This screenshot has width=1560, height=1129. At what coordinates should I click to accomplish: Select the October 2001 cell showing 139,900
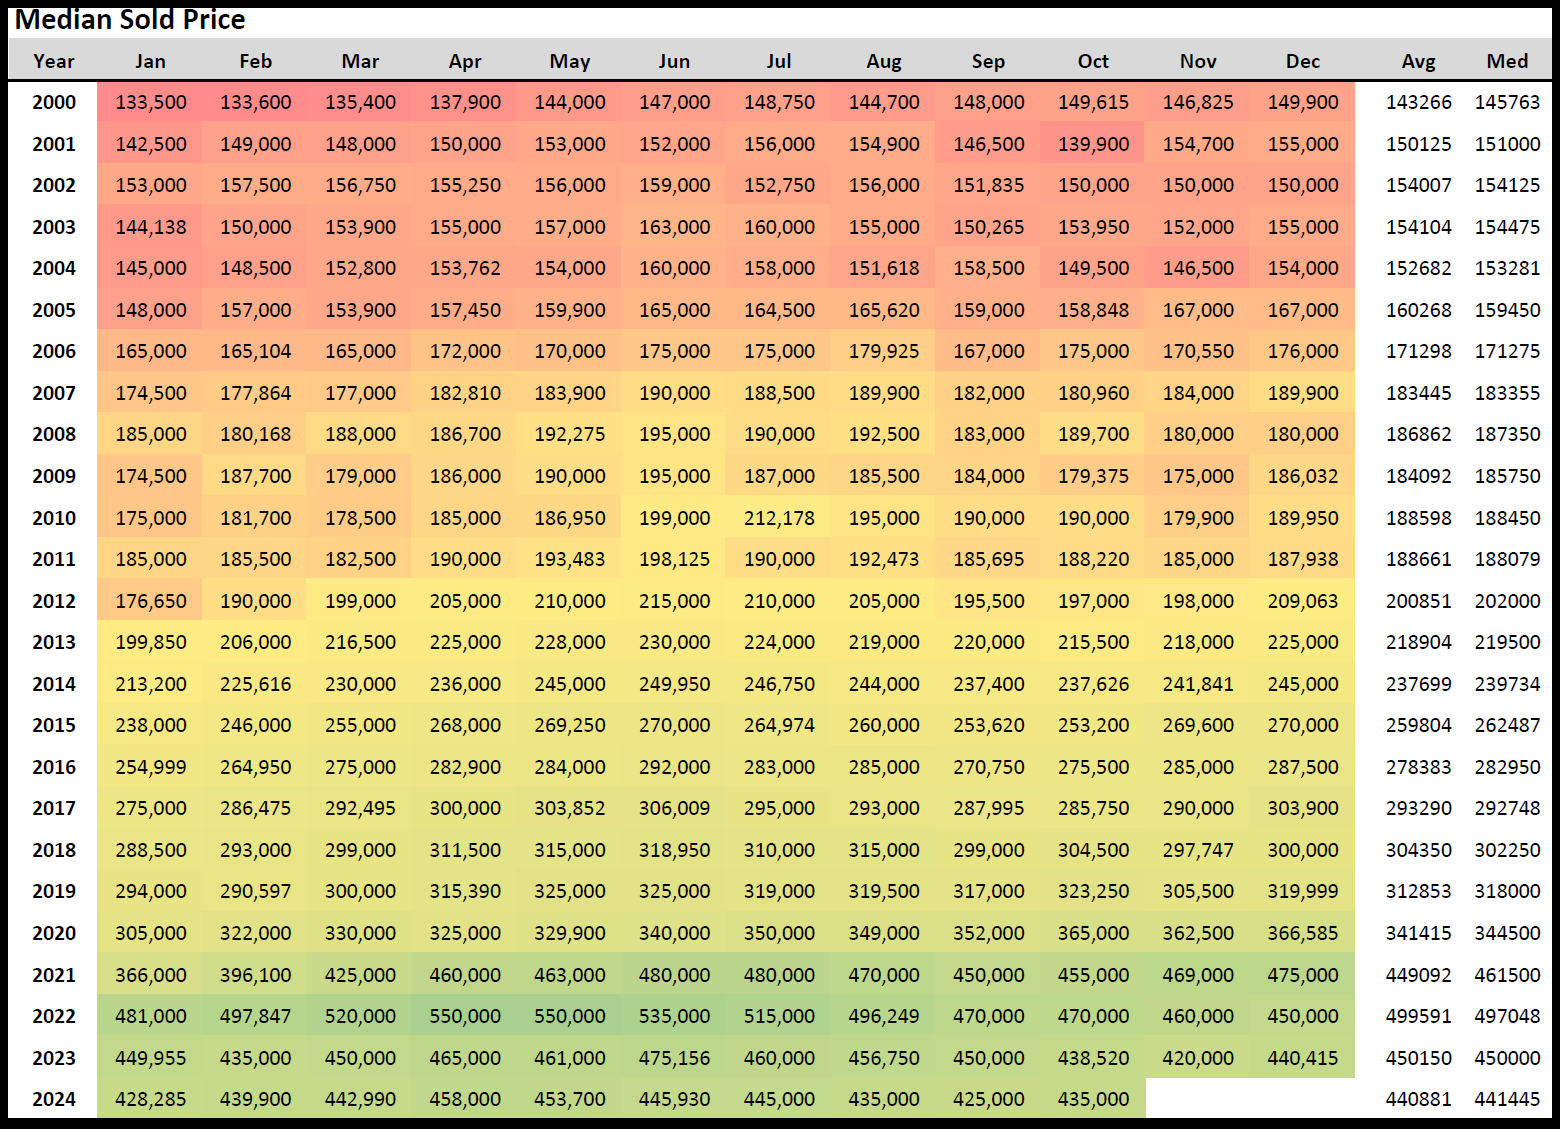coord(1093,144)
